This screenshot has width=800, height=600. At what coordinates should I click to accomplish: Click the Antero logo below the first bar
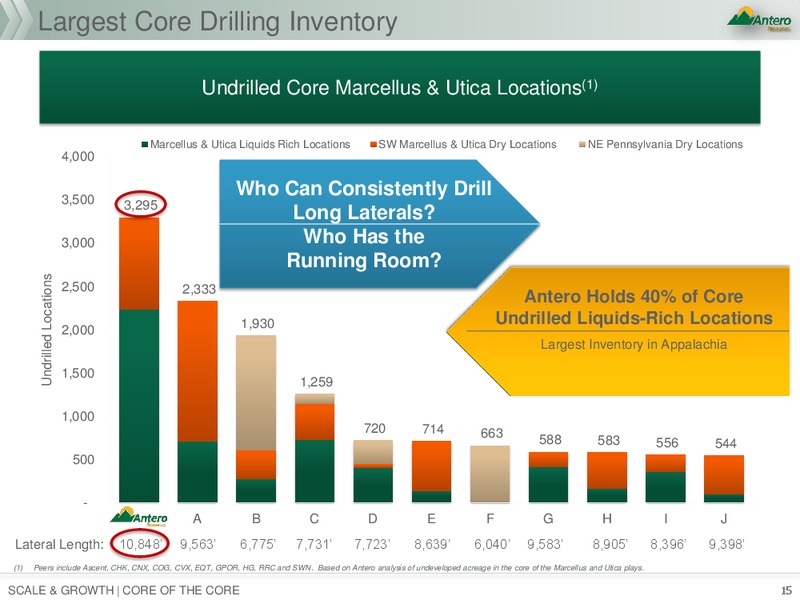(x=139, y=516)
